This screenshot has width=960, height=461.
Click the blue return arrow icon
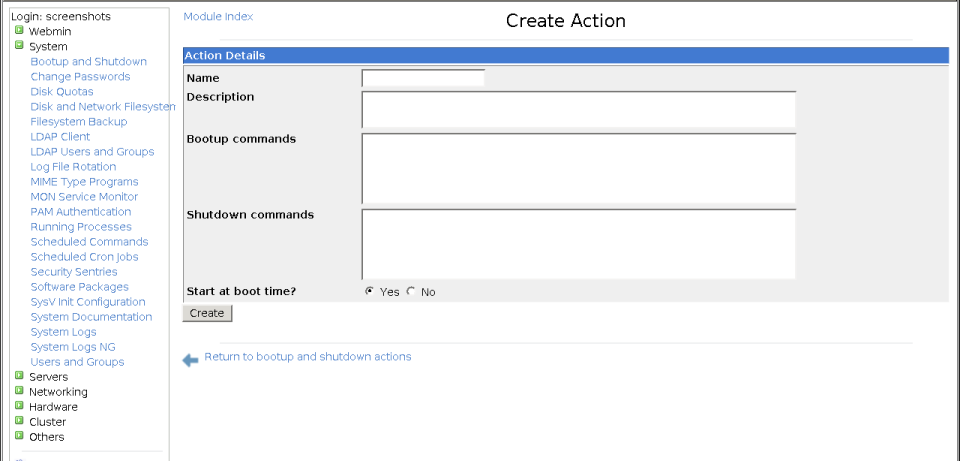[x=190, y=361]
